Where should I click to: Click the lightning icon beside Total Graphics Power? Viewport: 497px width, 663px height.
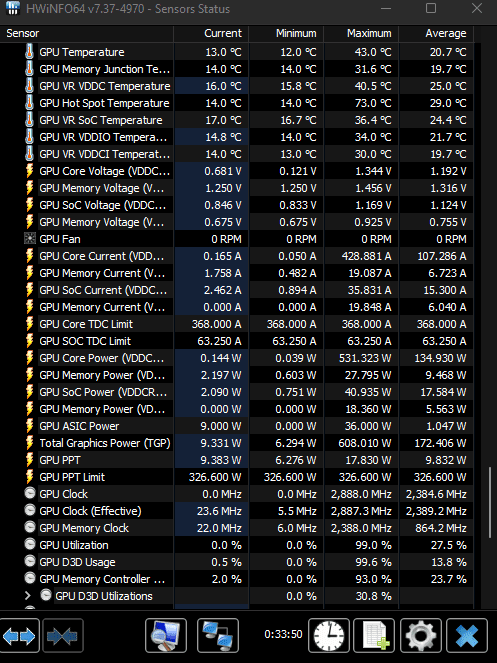coord(30,443)
